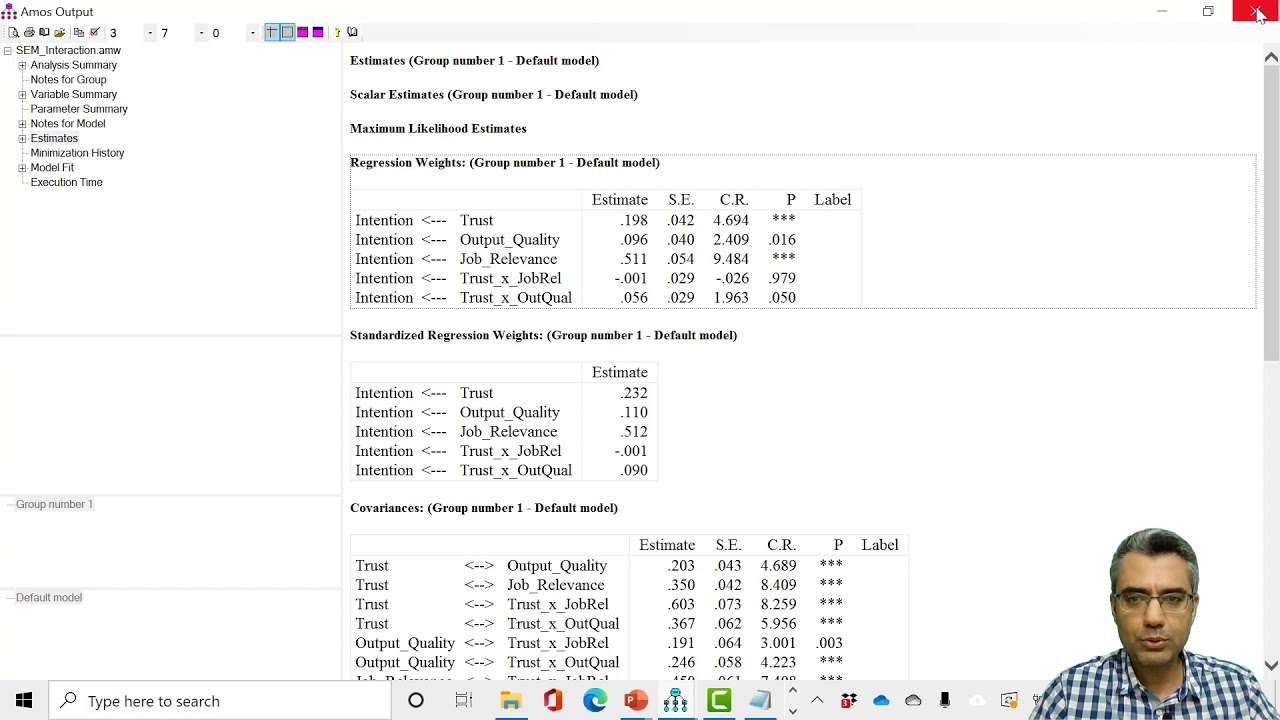Open PowerPoint from taskbar
The image size is (1280, 720).
click(x=636, y=701)
